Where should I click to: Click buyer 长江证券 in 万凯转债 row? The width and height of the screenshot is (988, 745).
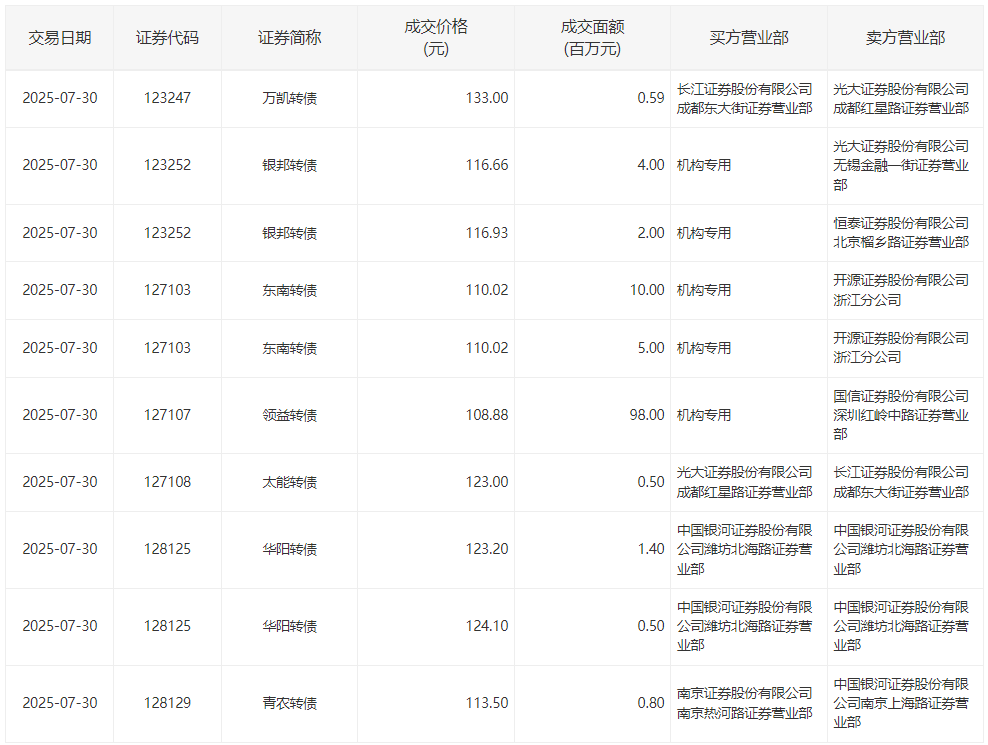tap(744, 99)
